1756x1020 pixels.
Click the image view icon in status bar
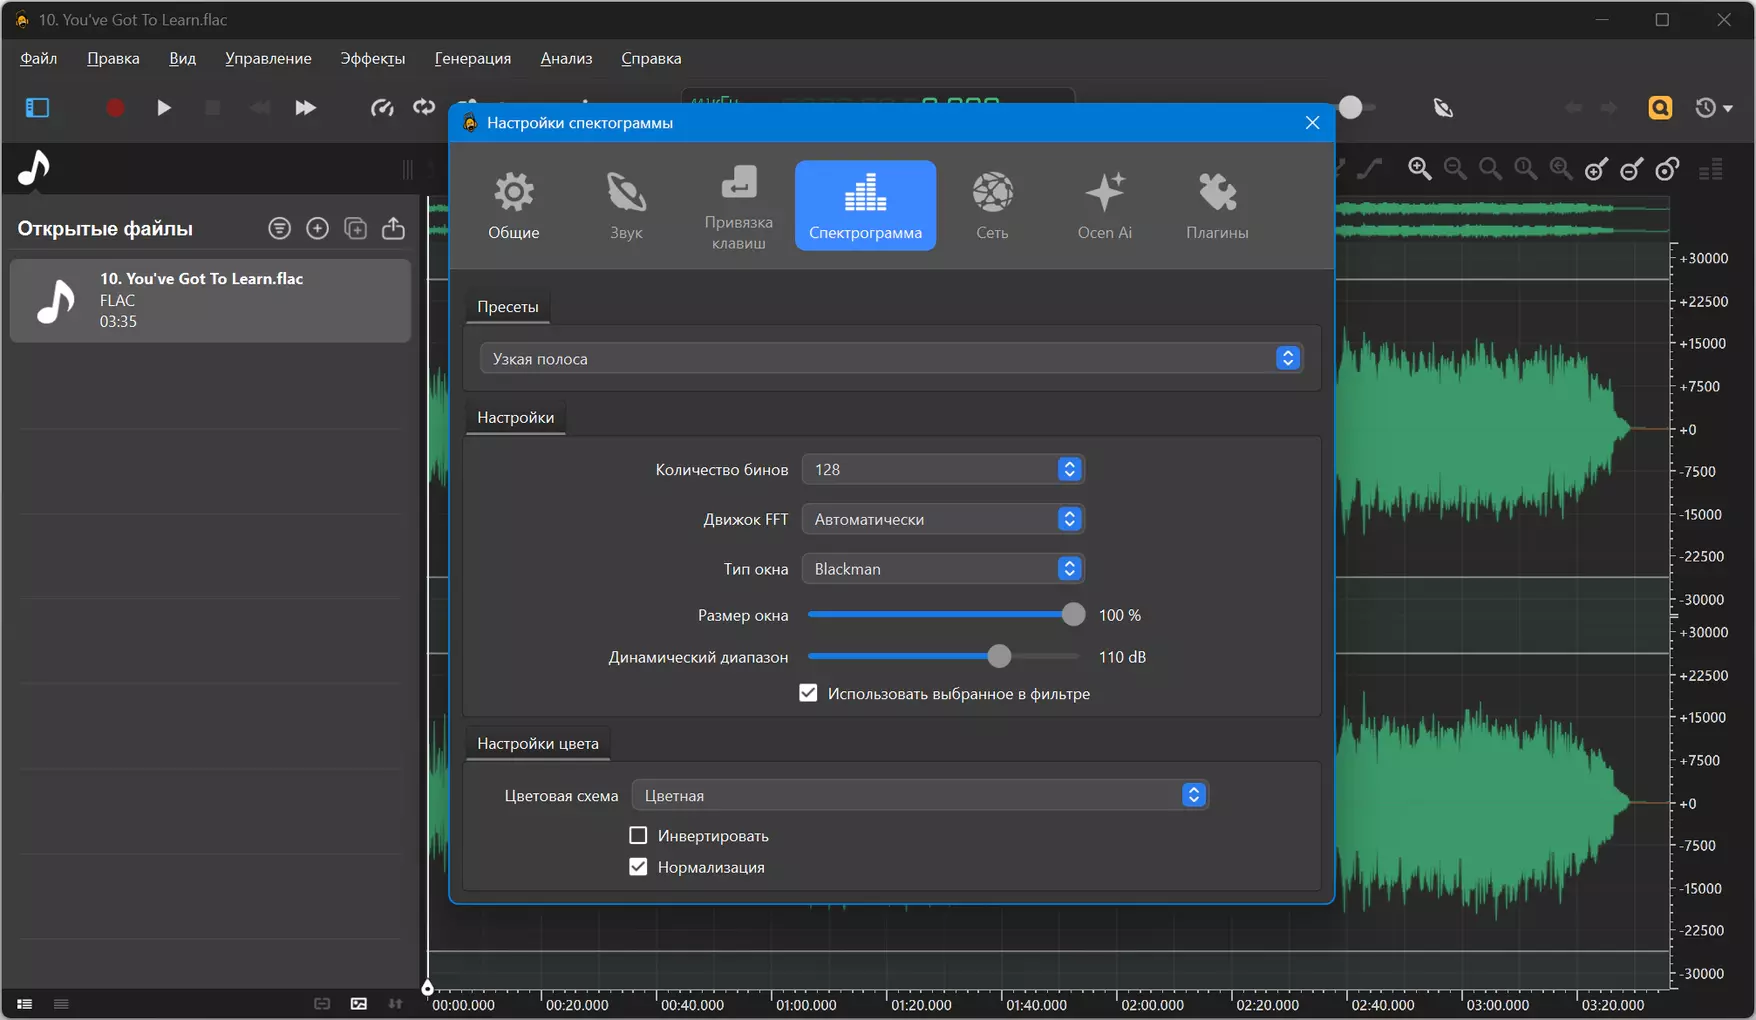click(359, 1004)
